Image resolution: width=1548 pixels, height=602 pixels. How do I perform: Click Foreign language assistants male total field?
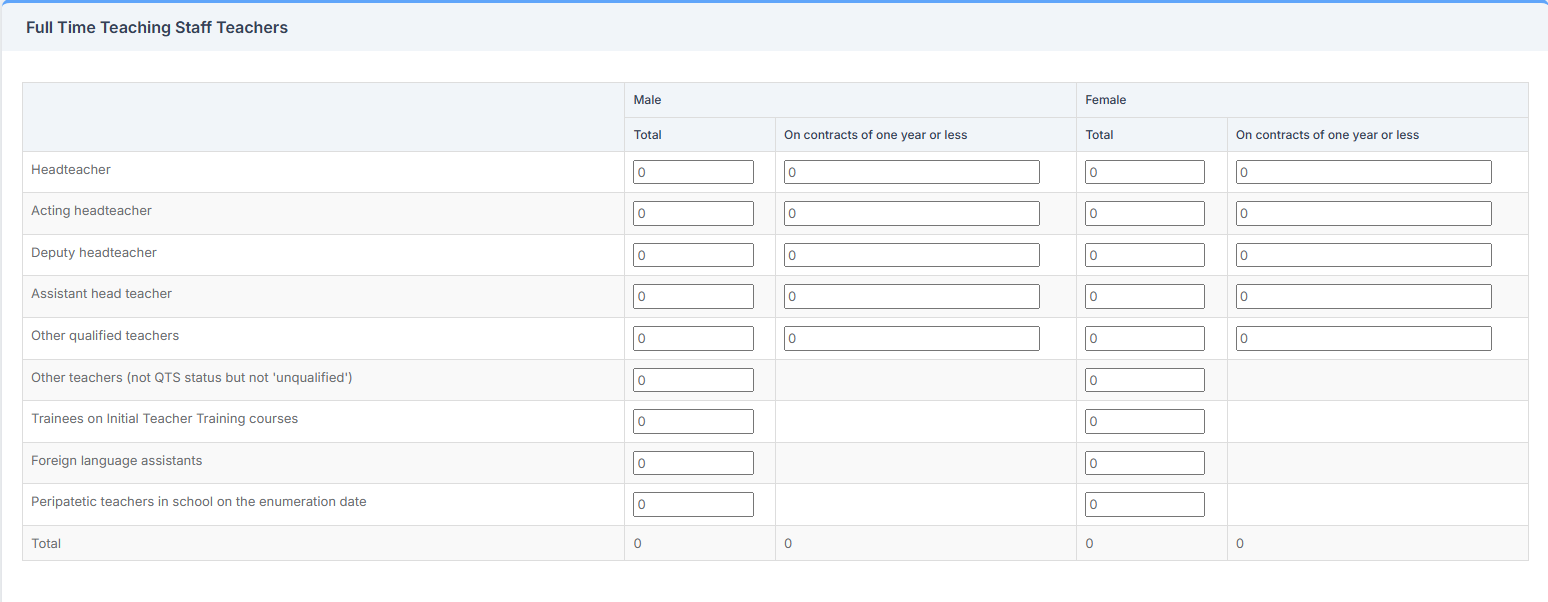click(x=693, y=463)
